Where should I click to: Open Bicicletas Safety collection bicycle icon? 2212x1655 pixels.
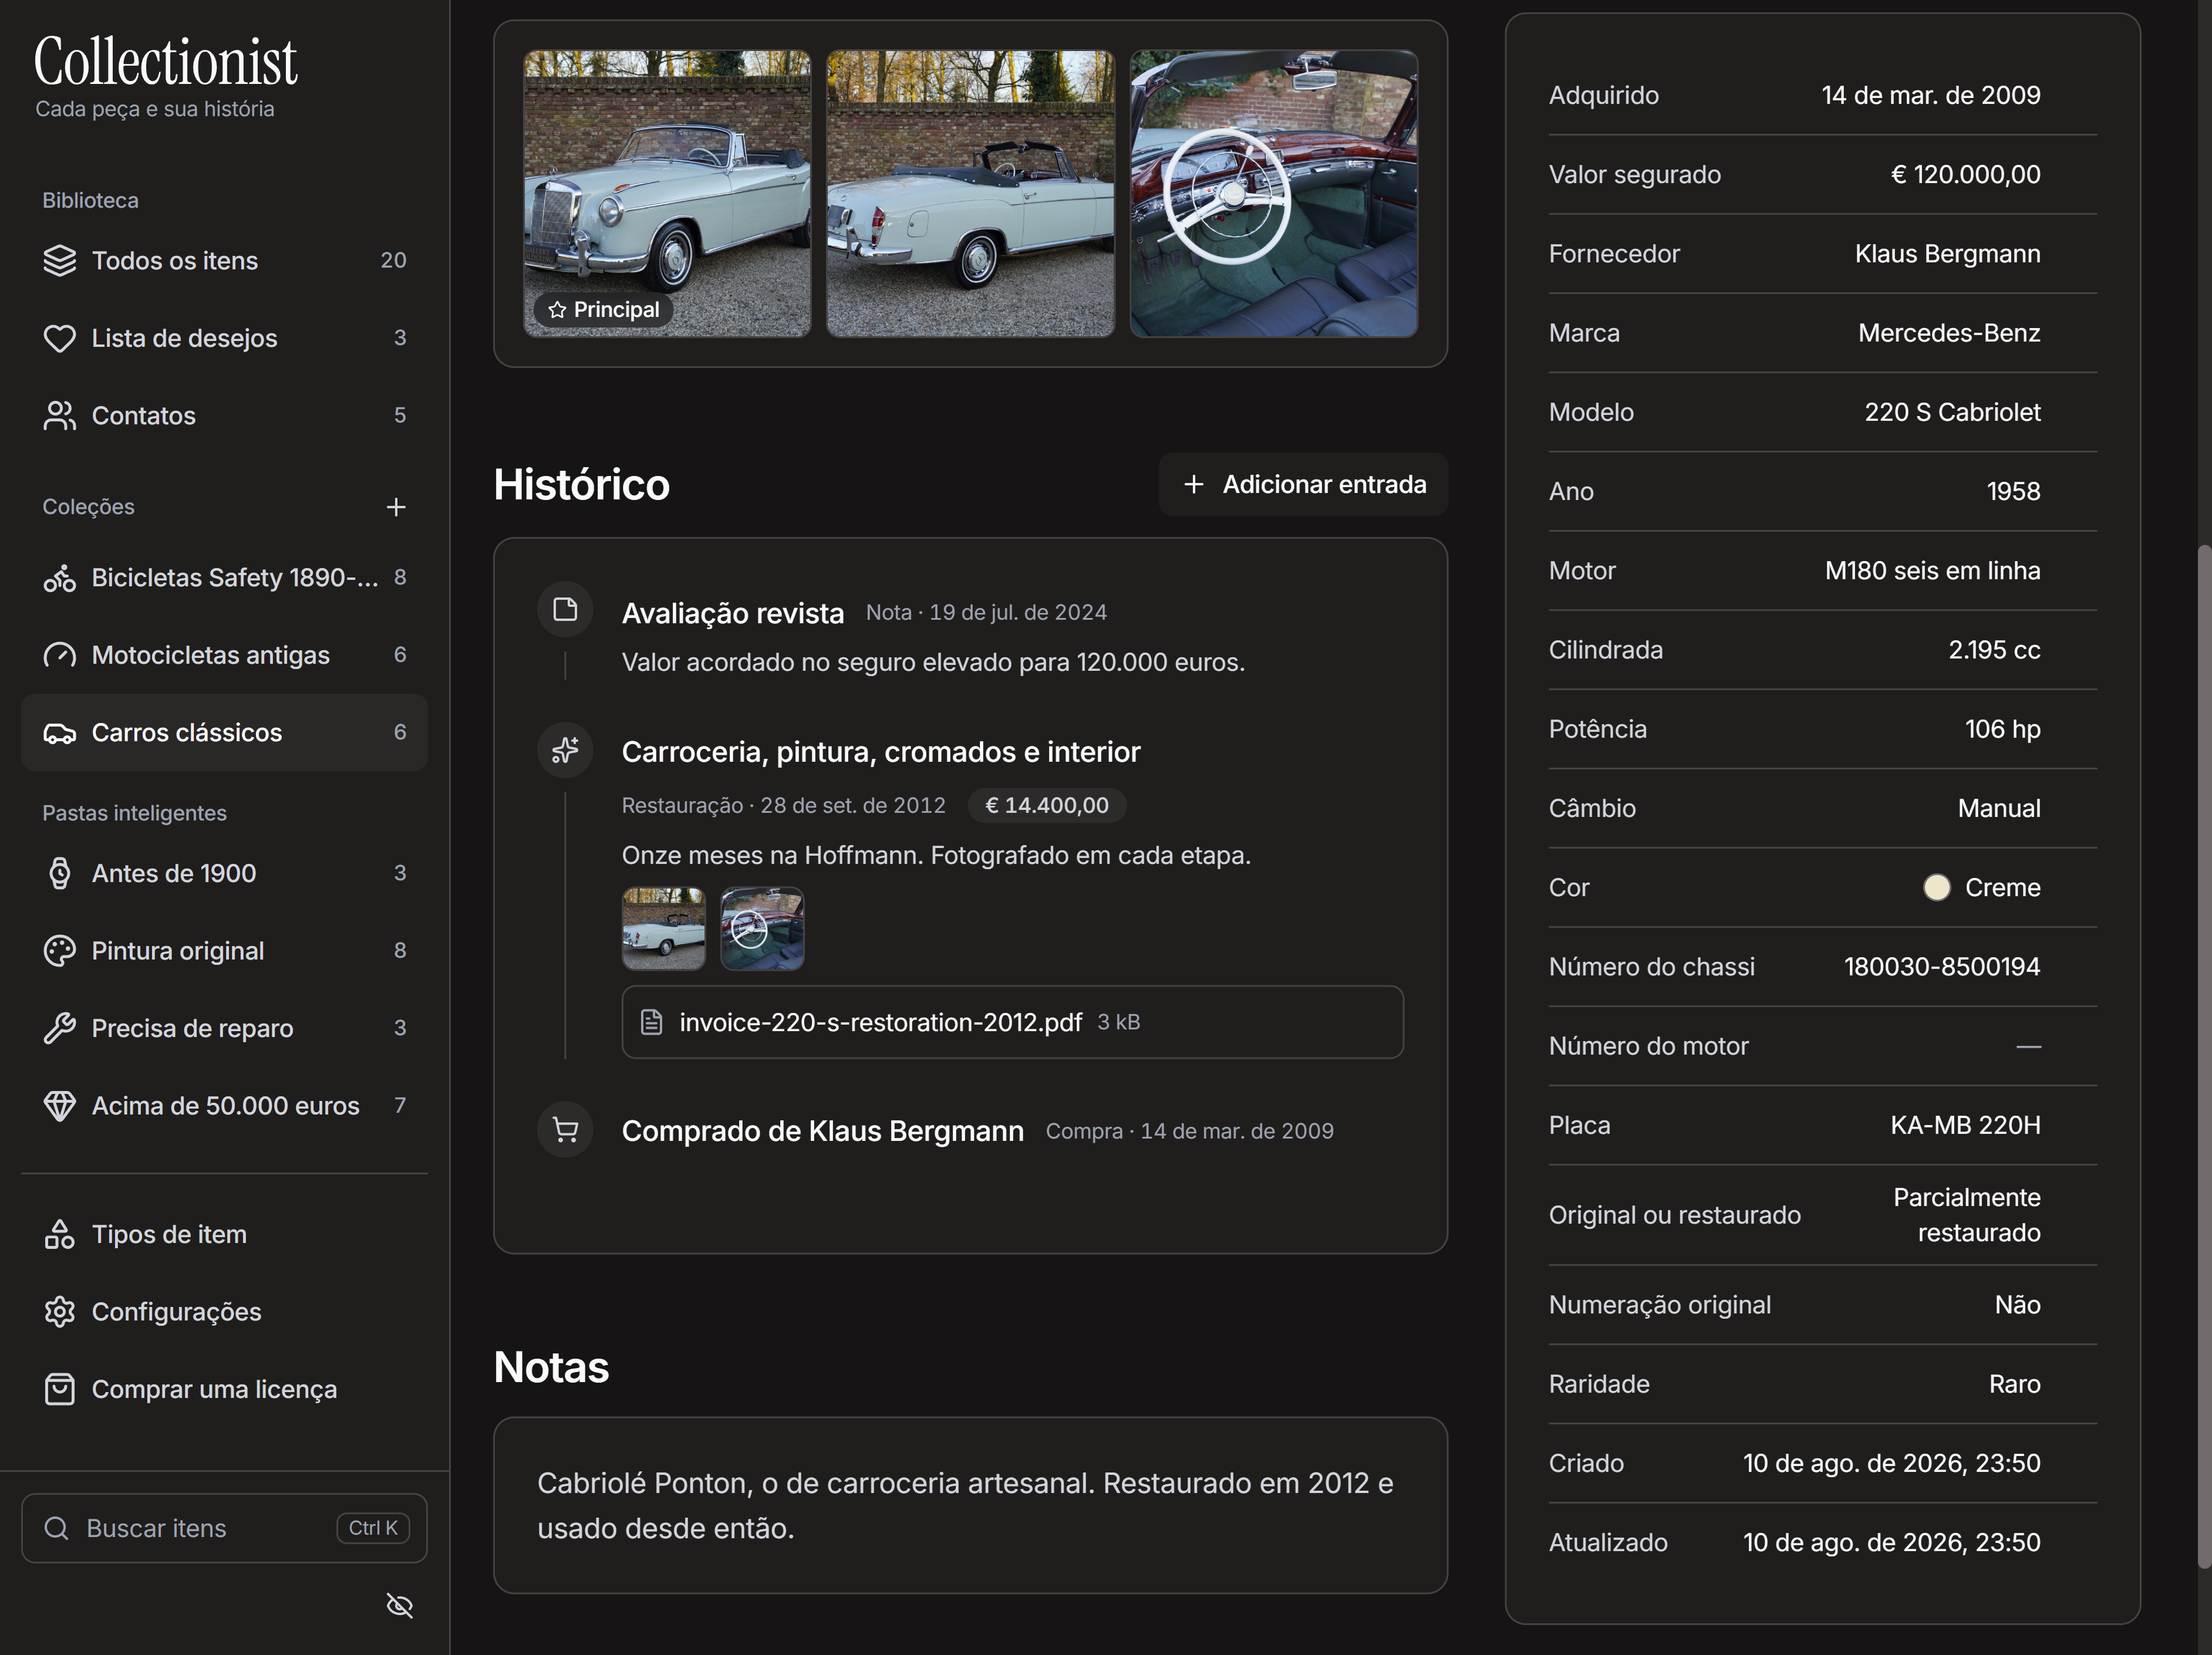(60, 578)
